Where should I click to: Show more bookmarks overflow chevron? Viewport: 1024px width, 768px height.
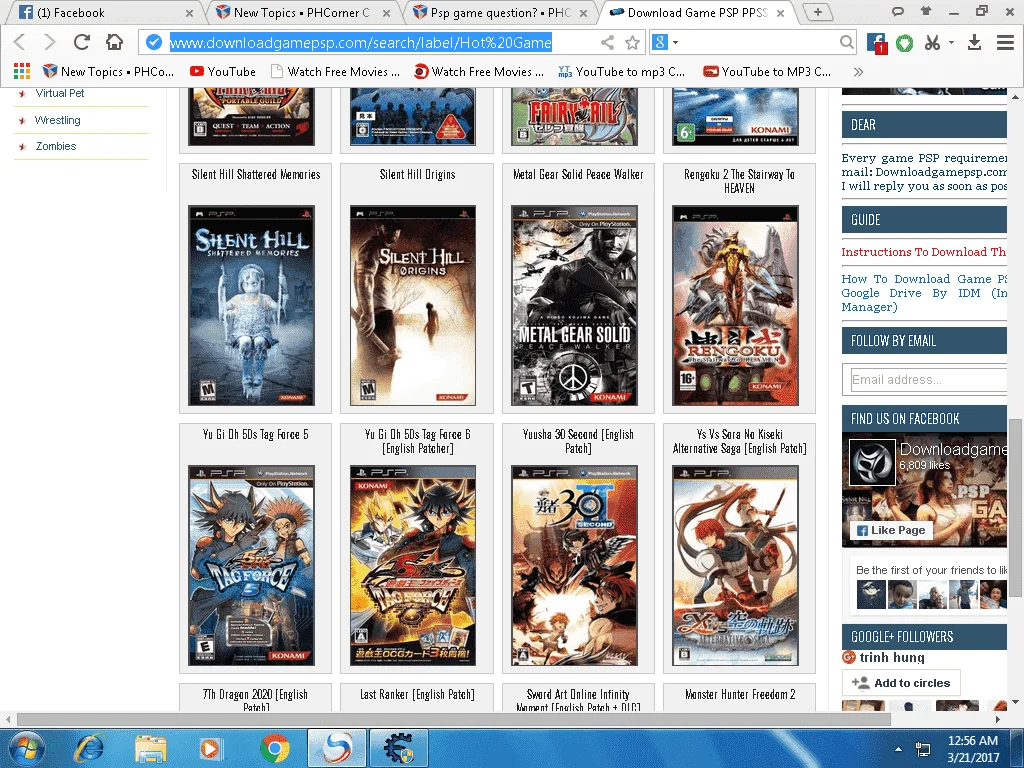coord(858,72)
